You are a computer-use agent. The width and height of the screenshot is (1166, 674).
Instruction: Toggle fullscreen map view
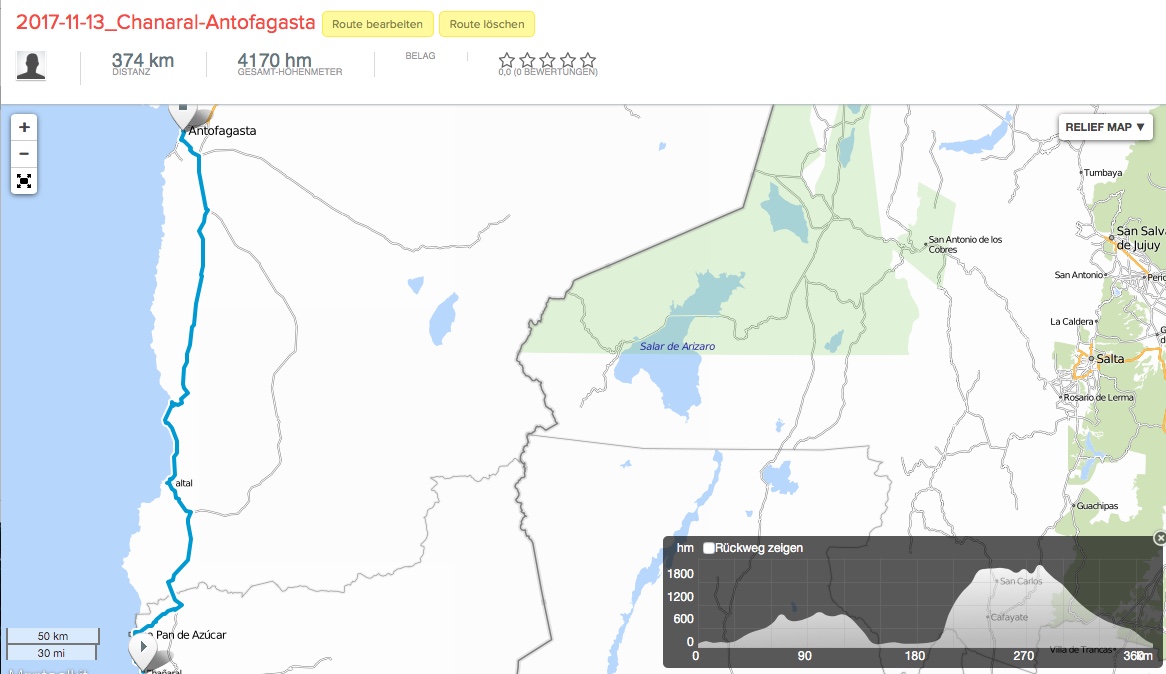24,181
